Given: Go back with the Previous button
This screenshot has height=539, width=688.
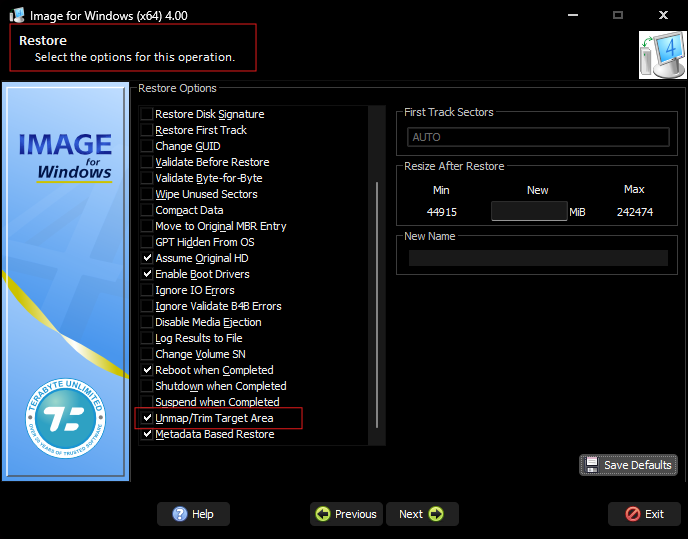Looking at the screenshot, I should point(346,514).
